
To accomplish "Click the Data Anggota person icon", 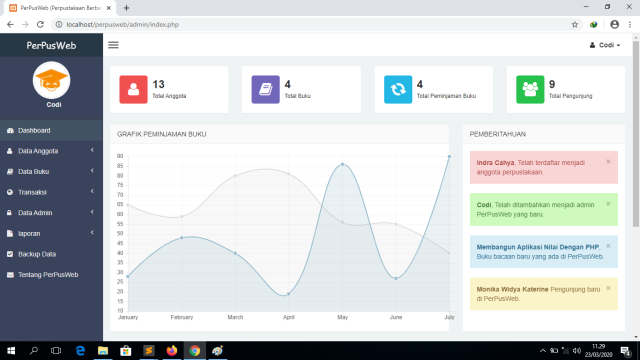I will pos(10,151).
